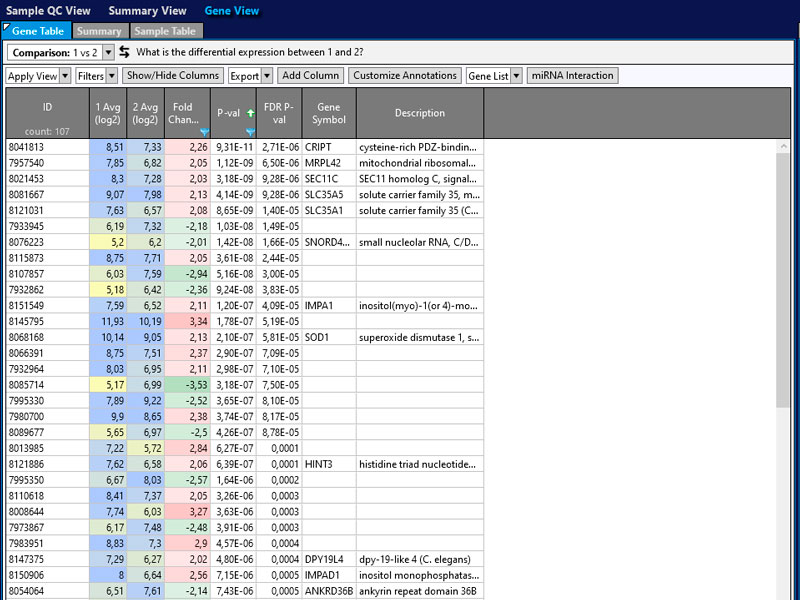This screenshot has height=600, width=800.
Task: Select the row with ID 8115873
Action: tap(245, 258)
